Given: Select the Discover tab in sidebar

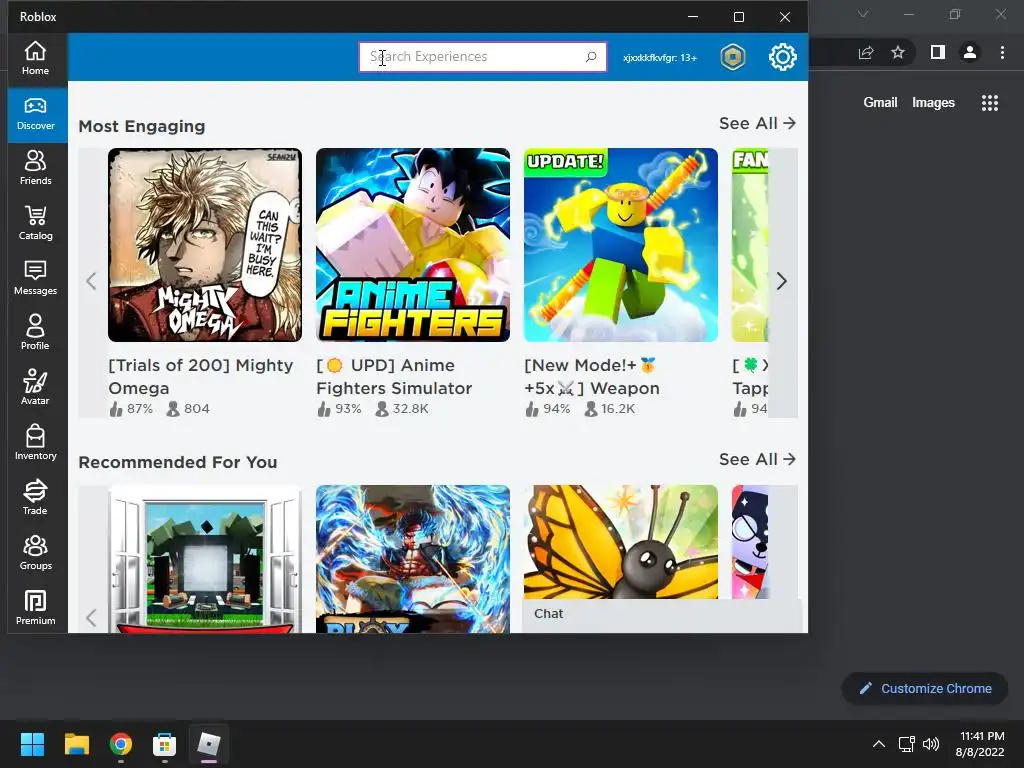Looking at the screenshot, I should click(35, 114).
